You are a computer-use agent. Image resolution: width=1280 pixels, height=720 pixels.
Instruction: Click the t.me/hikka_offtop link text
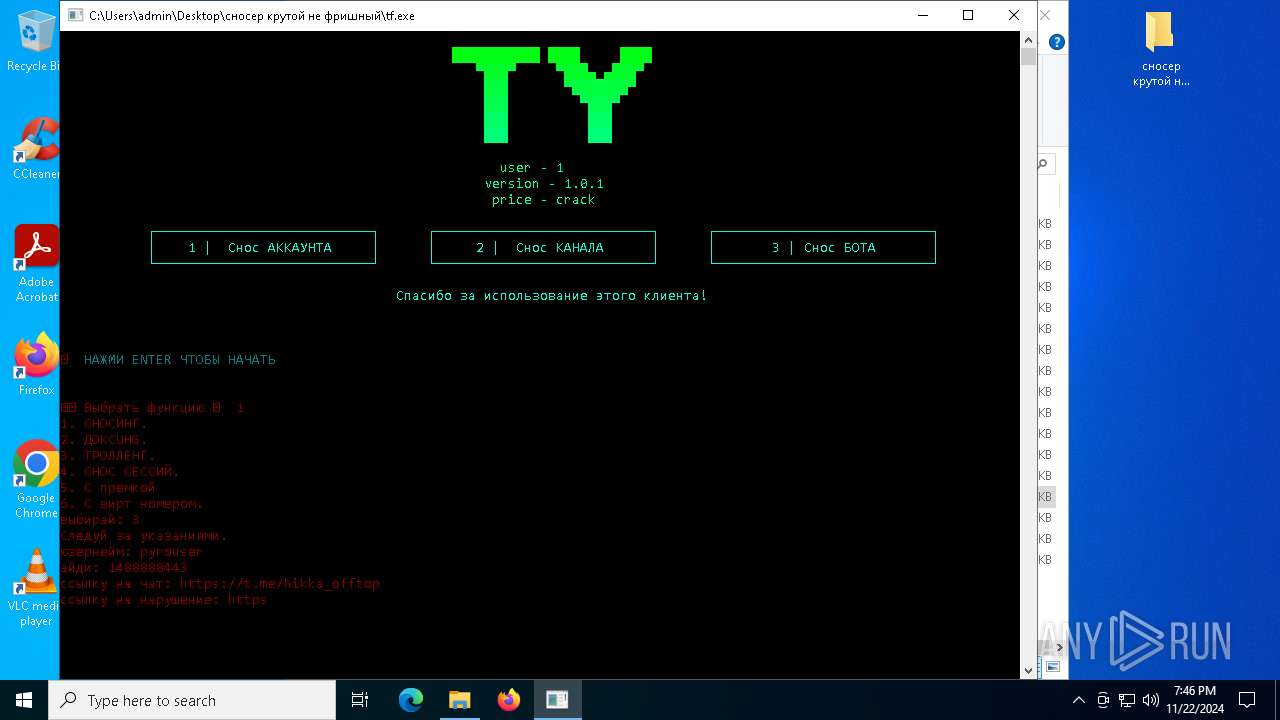[x=279, y=584]
